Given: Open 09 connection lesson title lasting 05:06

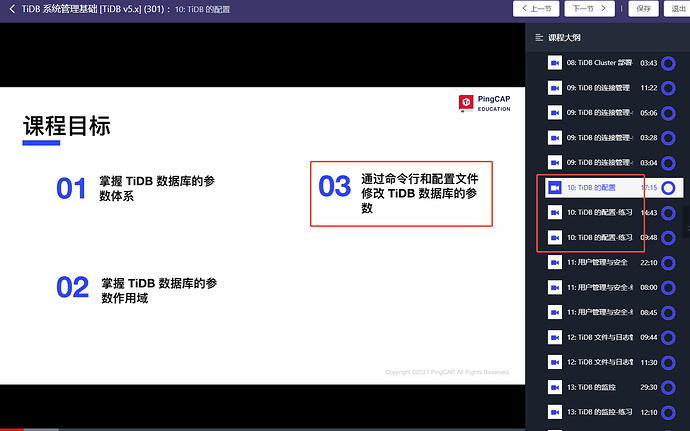Looking at the screenshot, I should click(599, 113).
